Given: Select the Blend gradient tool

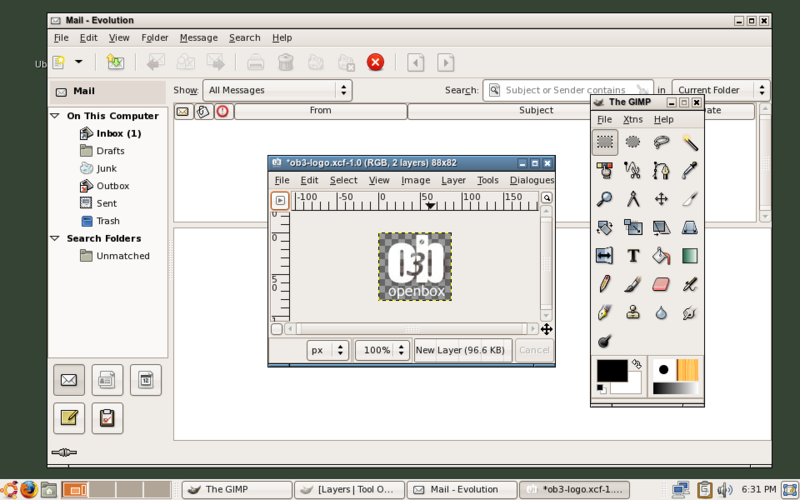Looking at the screenshot, I should pyautogui.click(x=690, y=256).
